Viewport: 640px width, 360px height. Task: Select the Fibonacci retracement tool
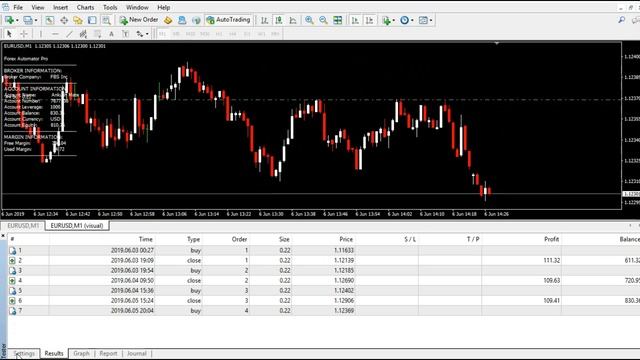click(98, 34)
